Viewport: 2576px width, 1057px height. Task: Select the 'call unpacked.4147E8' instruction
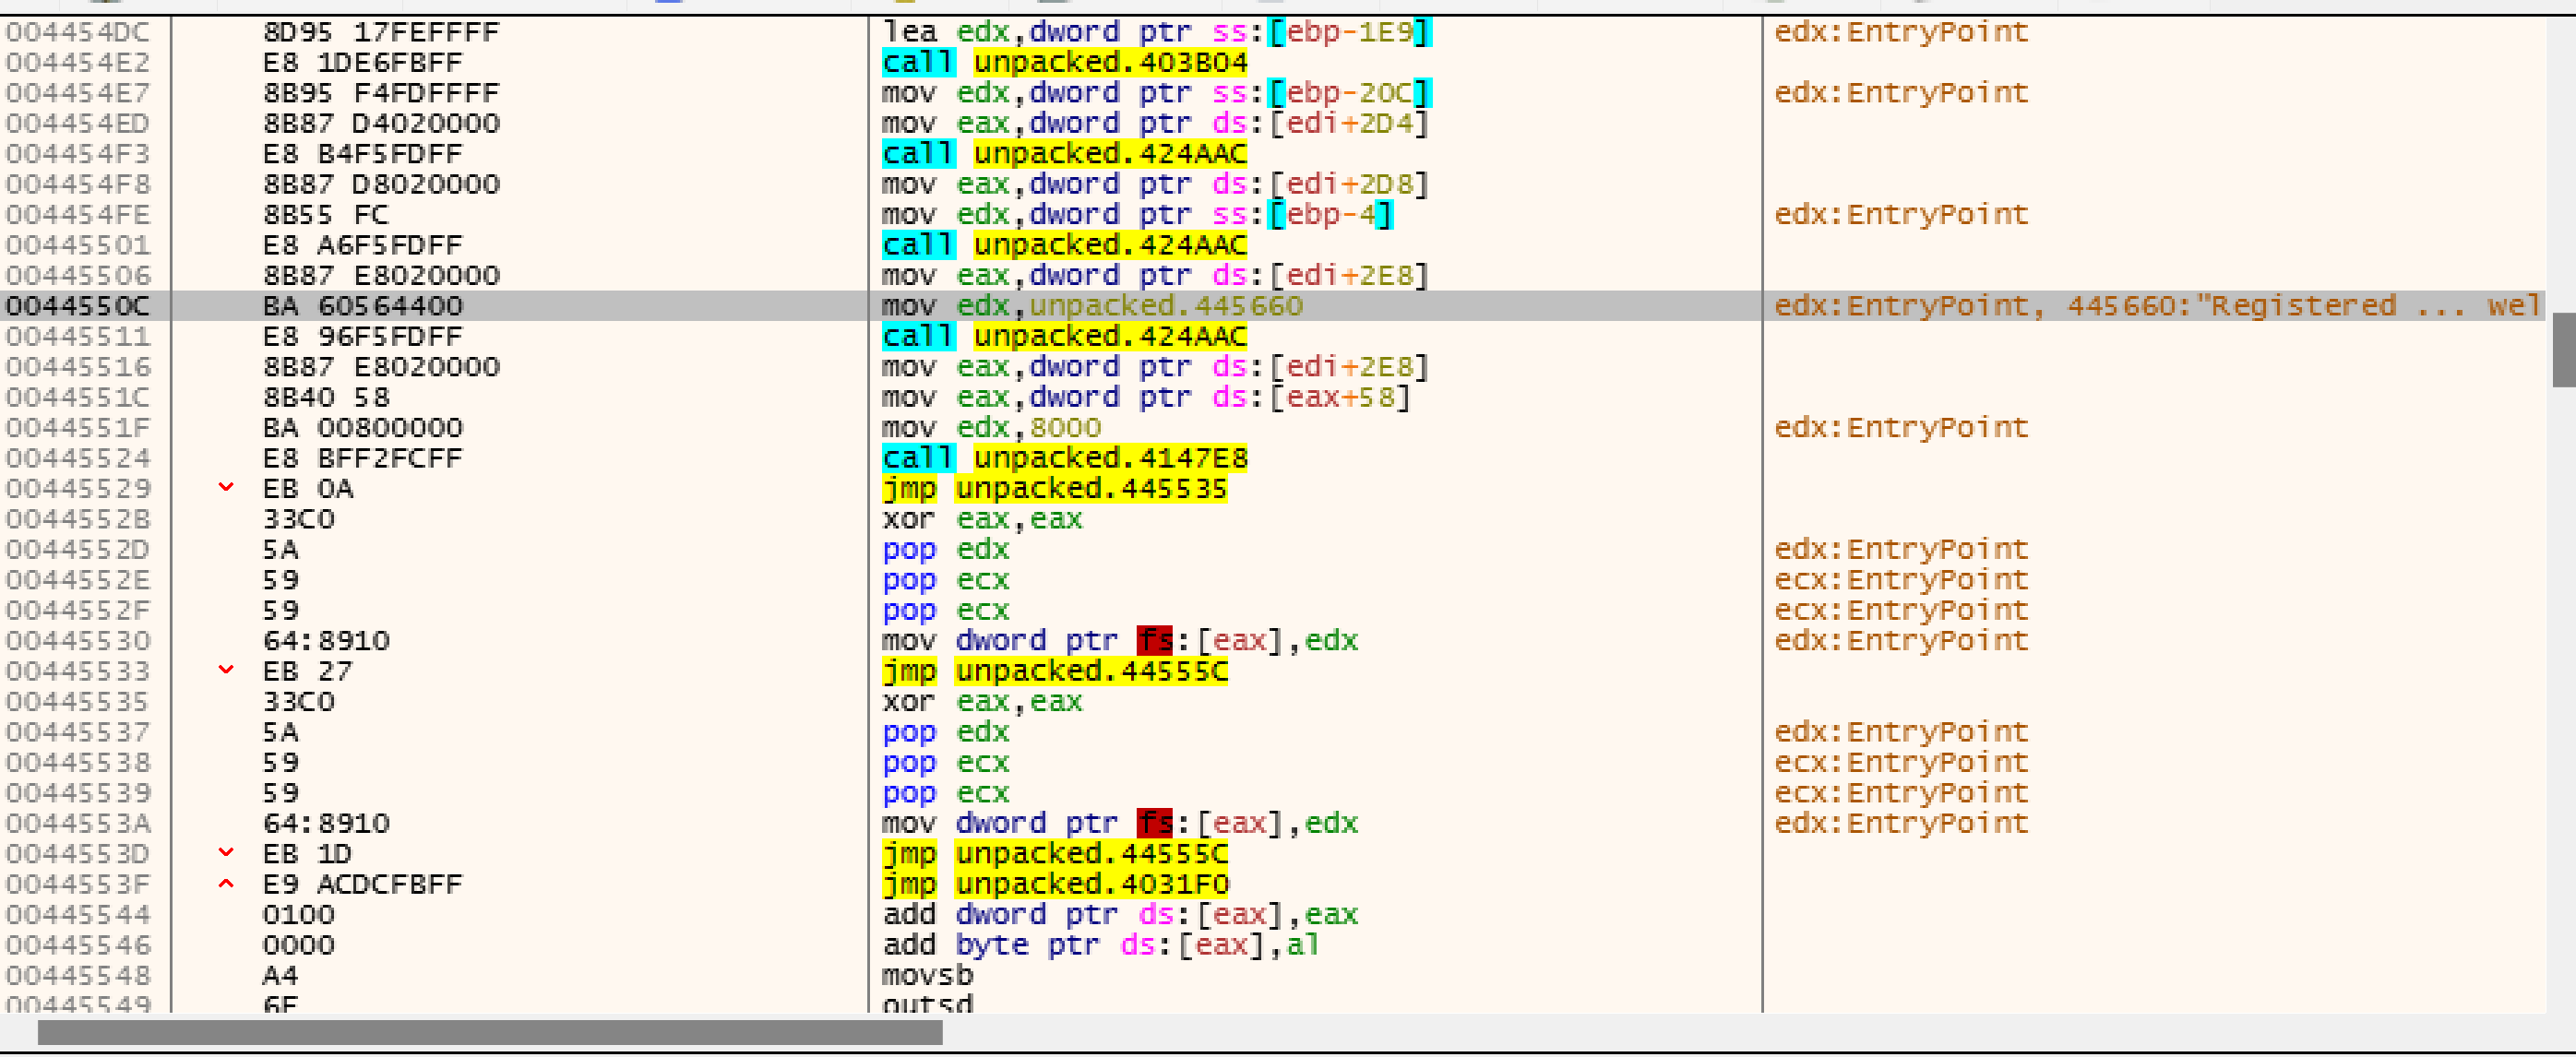pyautogui.click(x=1064, y=458)
